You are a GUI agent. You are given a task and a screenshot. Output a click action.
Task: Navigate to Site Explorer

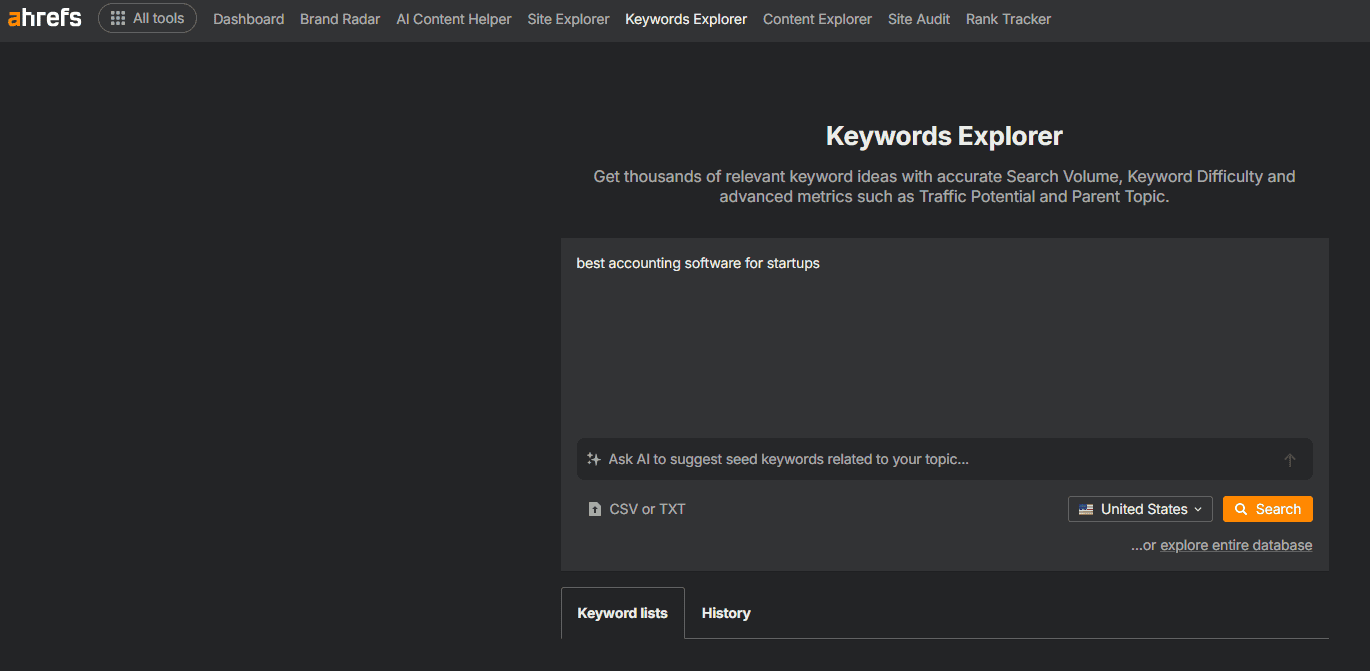568,19
